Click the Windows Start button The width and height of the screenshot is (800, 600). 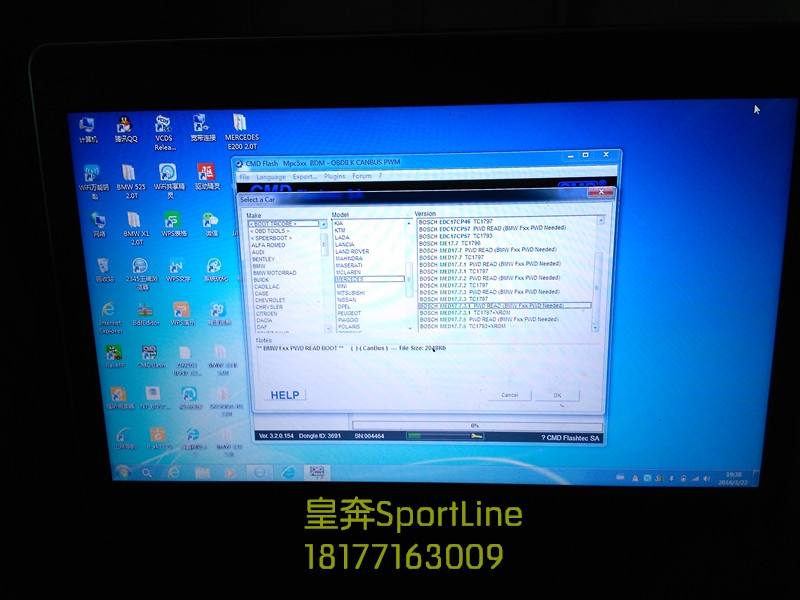tap(122, 472)
